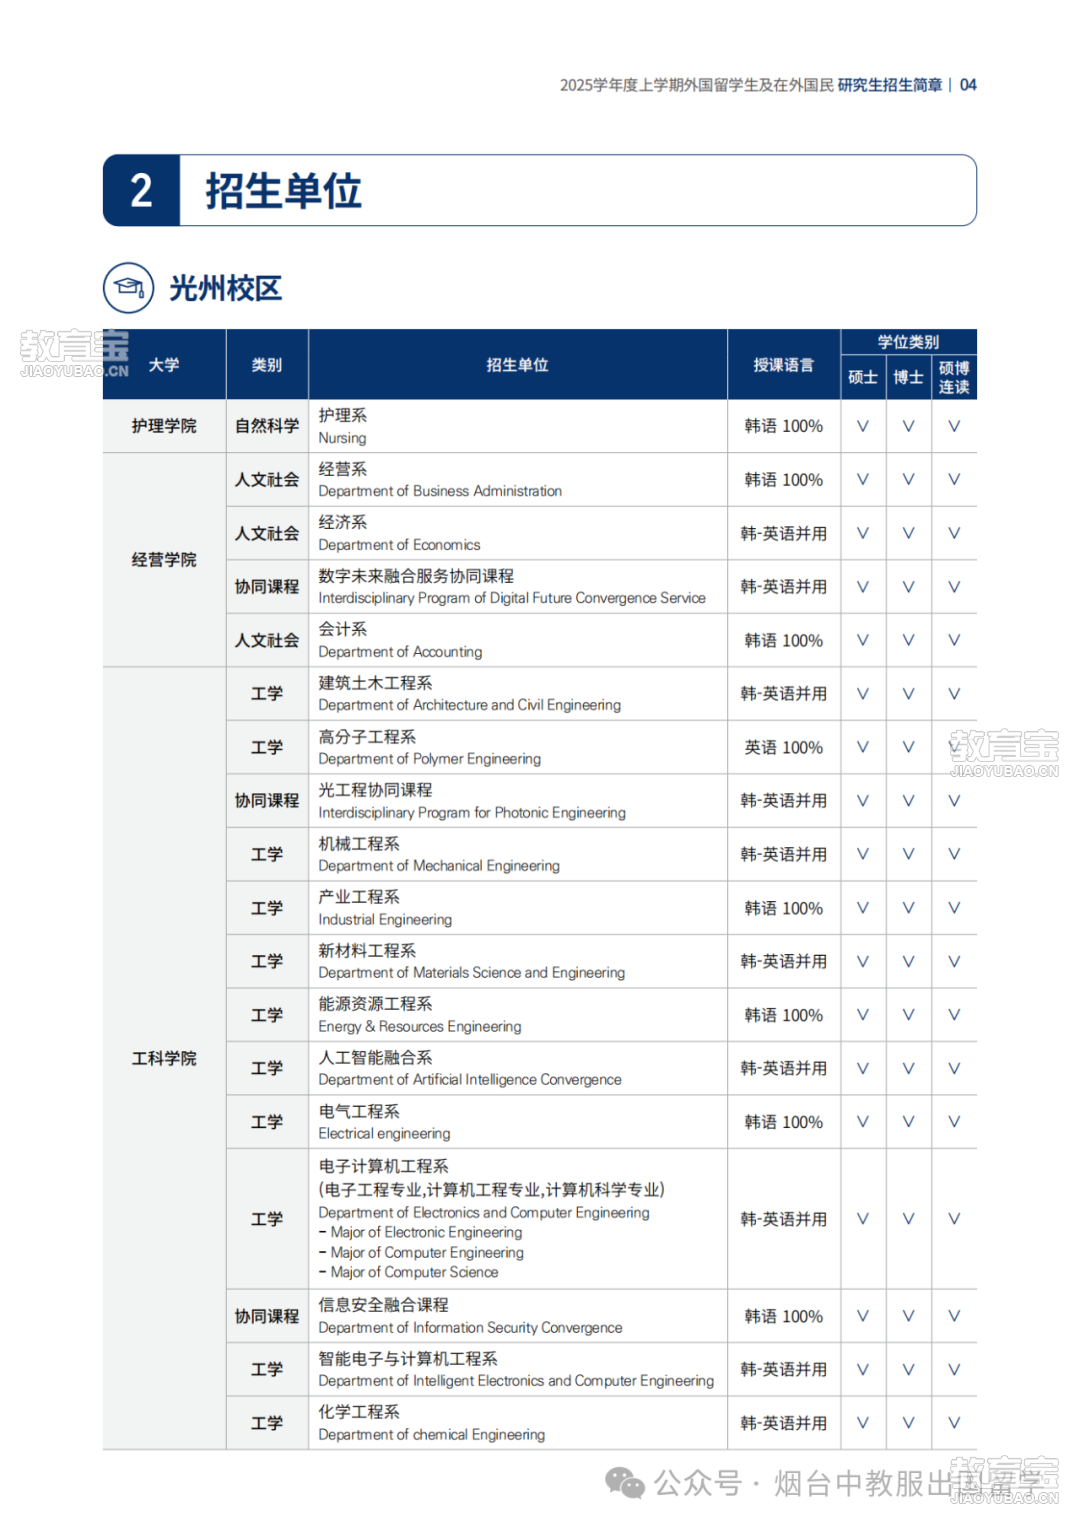The width and height of the screenshot is (1080, 1527).
Task: Select the 经营学院 college cell
Action: pyautogui.click(x=164, y=560)
